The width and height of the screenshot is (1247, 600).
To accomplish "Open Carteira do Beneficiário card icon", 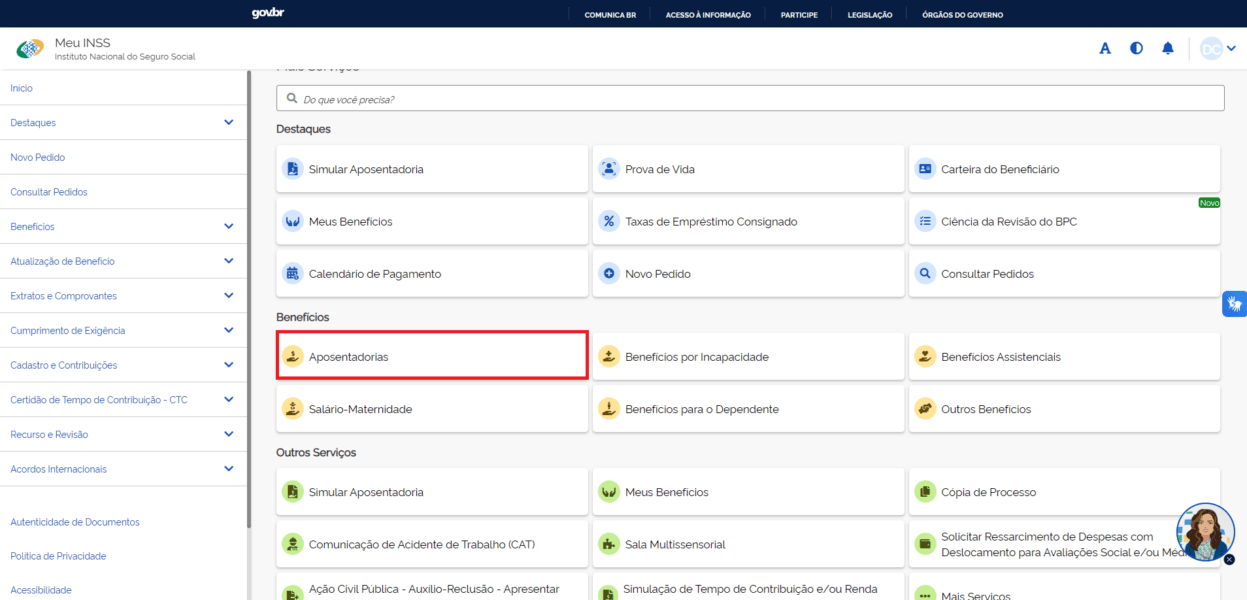I will [x=924, y=168].
